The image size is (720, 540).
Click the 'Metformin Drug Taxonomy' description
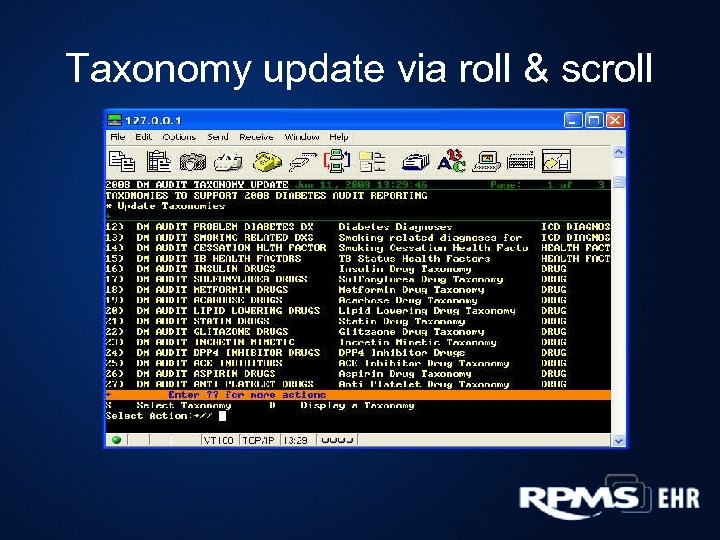[x=411, y=290]
